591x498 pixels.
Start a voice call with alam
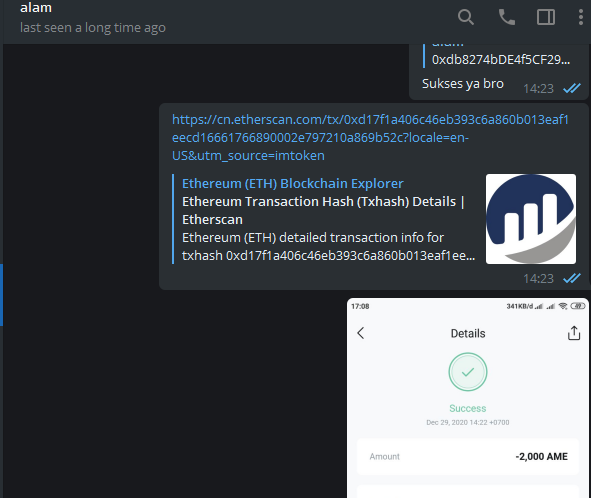pos(506,17)
